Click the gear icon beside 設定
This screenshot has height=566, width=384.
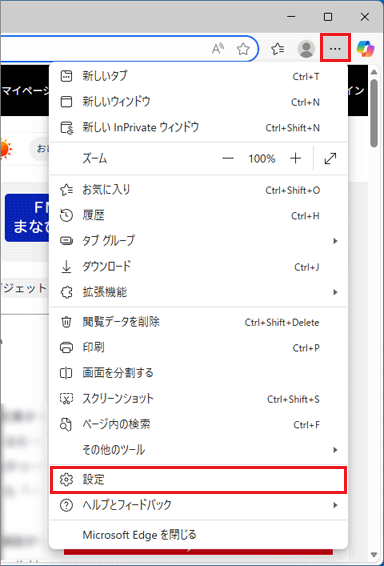66,479
